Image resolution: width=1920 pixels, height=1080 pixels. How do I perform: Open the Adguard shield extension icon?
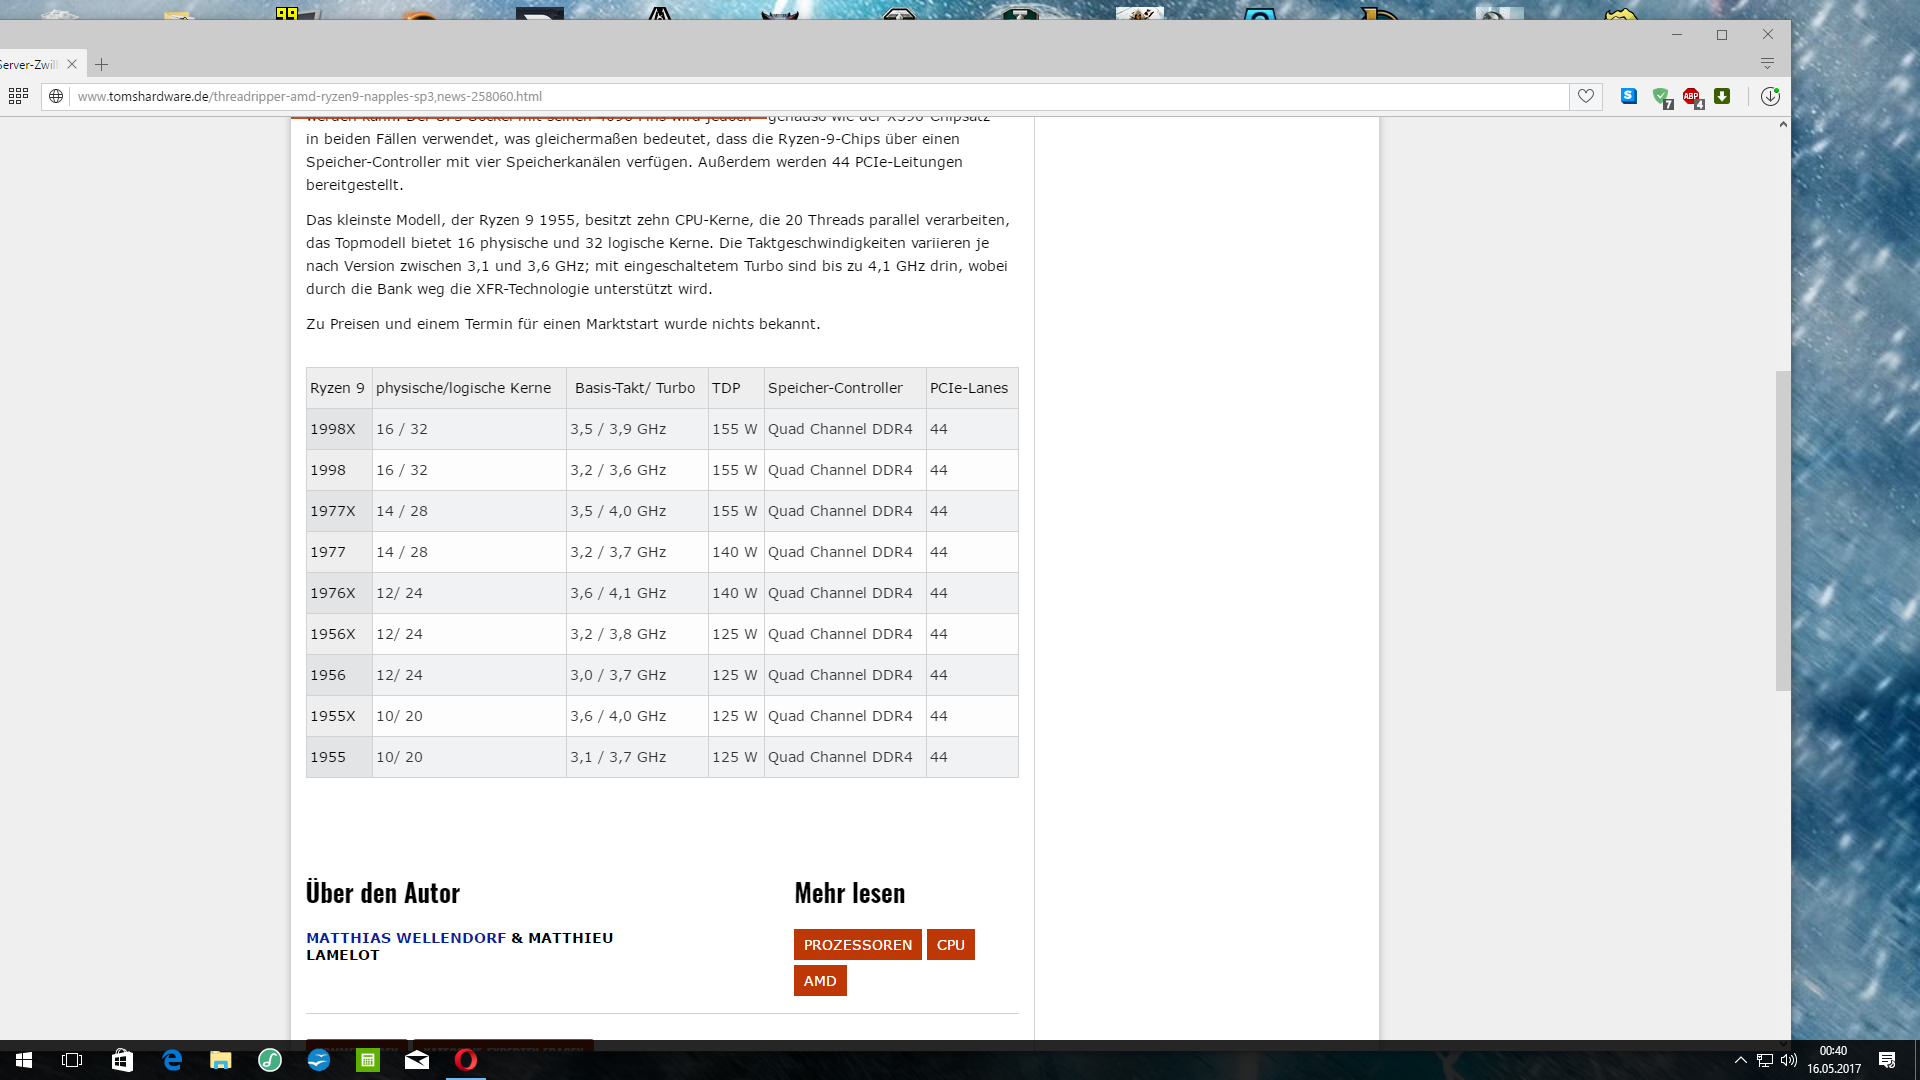click(1661, 96)
